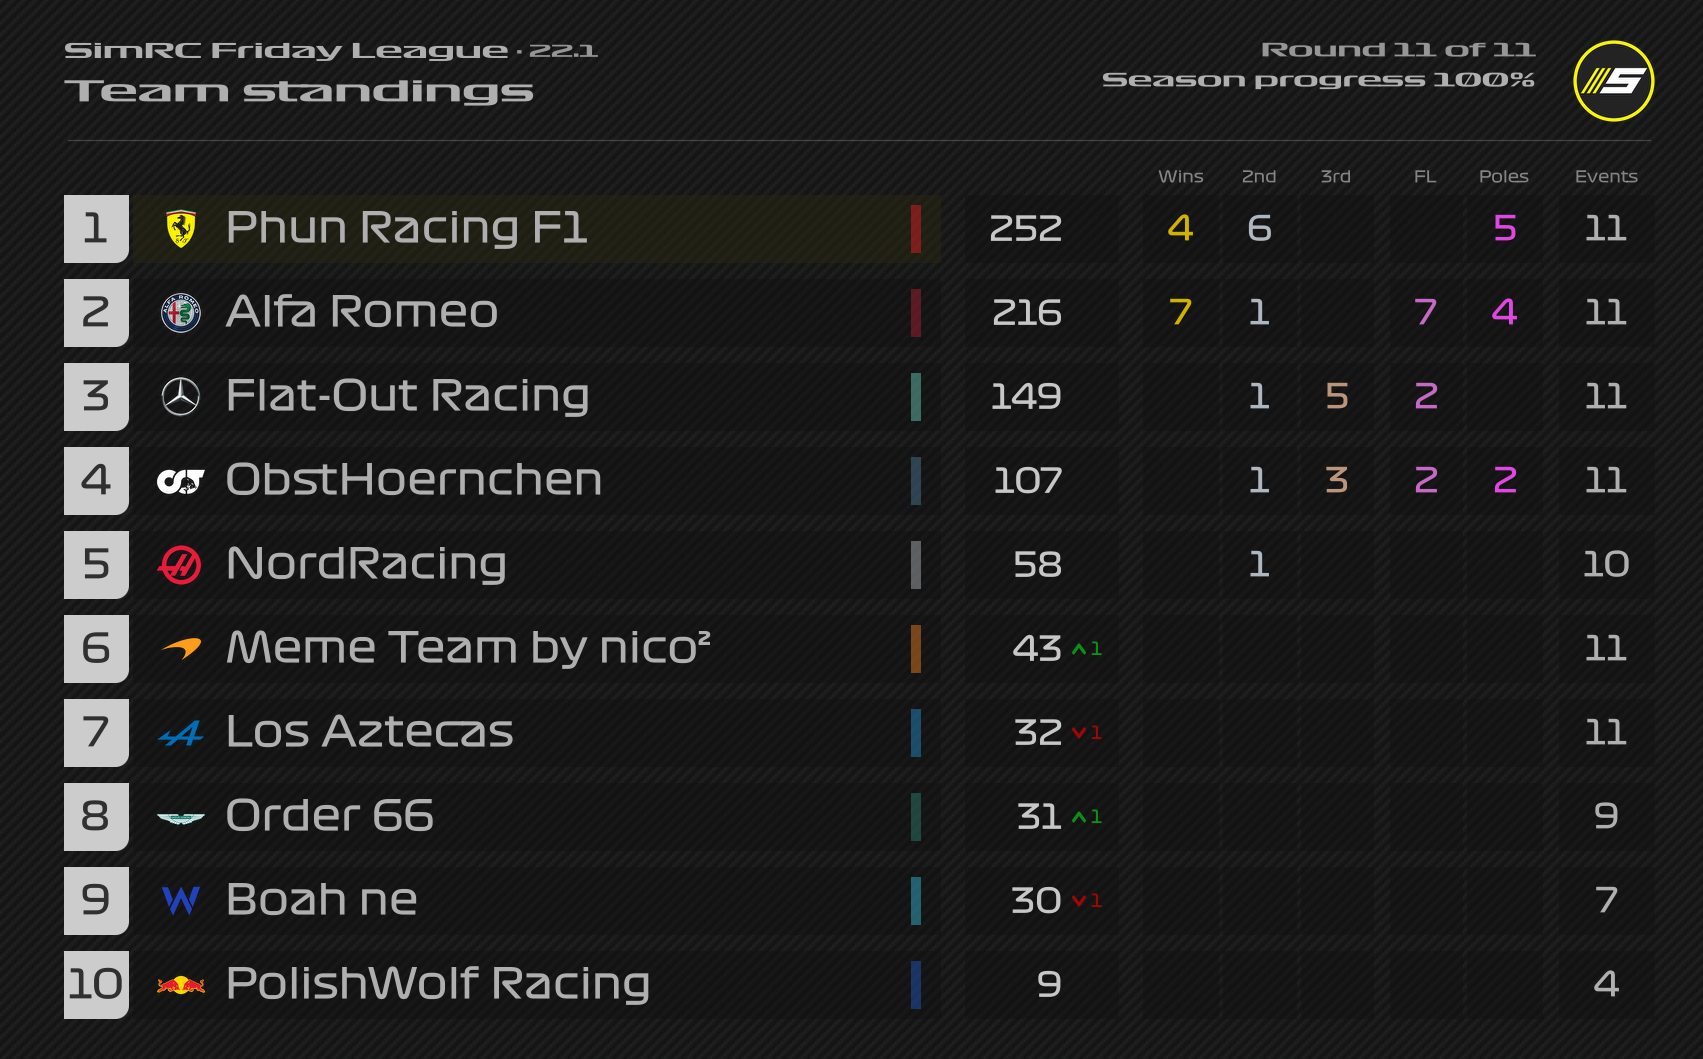Click the yellow circular SimRC league logo
Image resolution: width=1703 pixels, height=1059 pixels.
[x=1613, y=81]
